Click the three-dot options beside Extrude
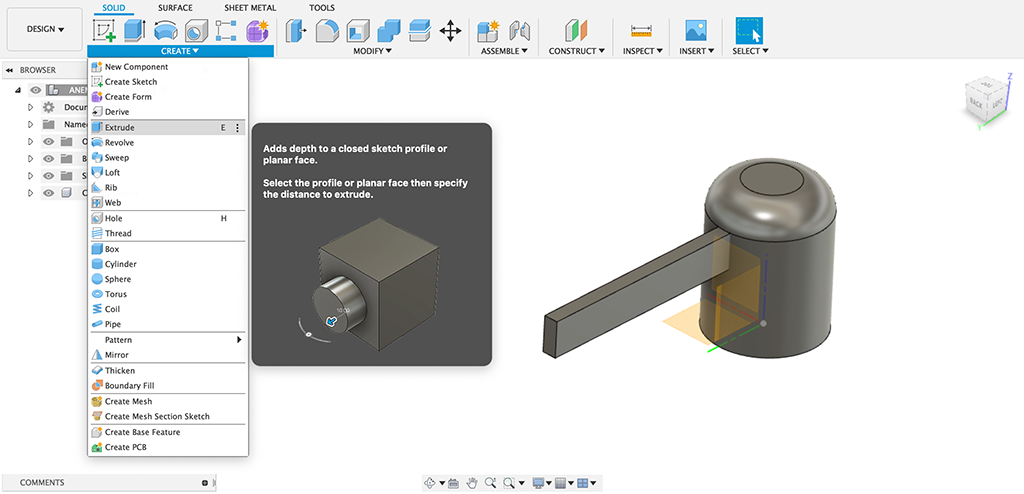This screenshot has width=1024, height=494. [x=237, y=128]
